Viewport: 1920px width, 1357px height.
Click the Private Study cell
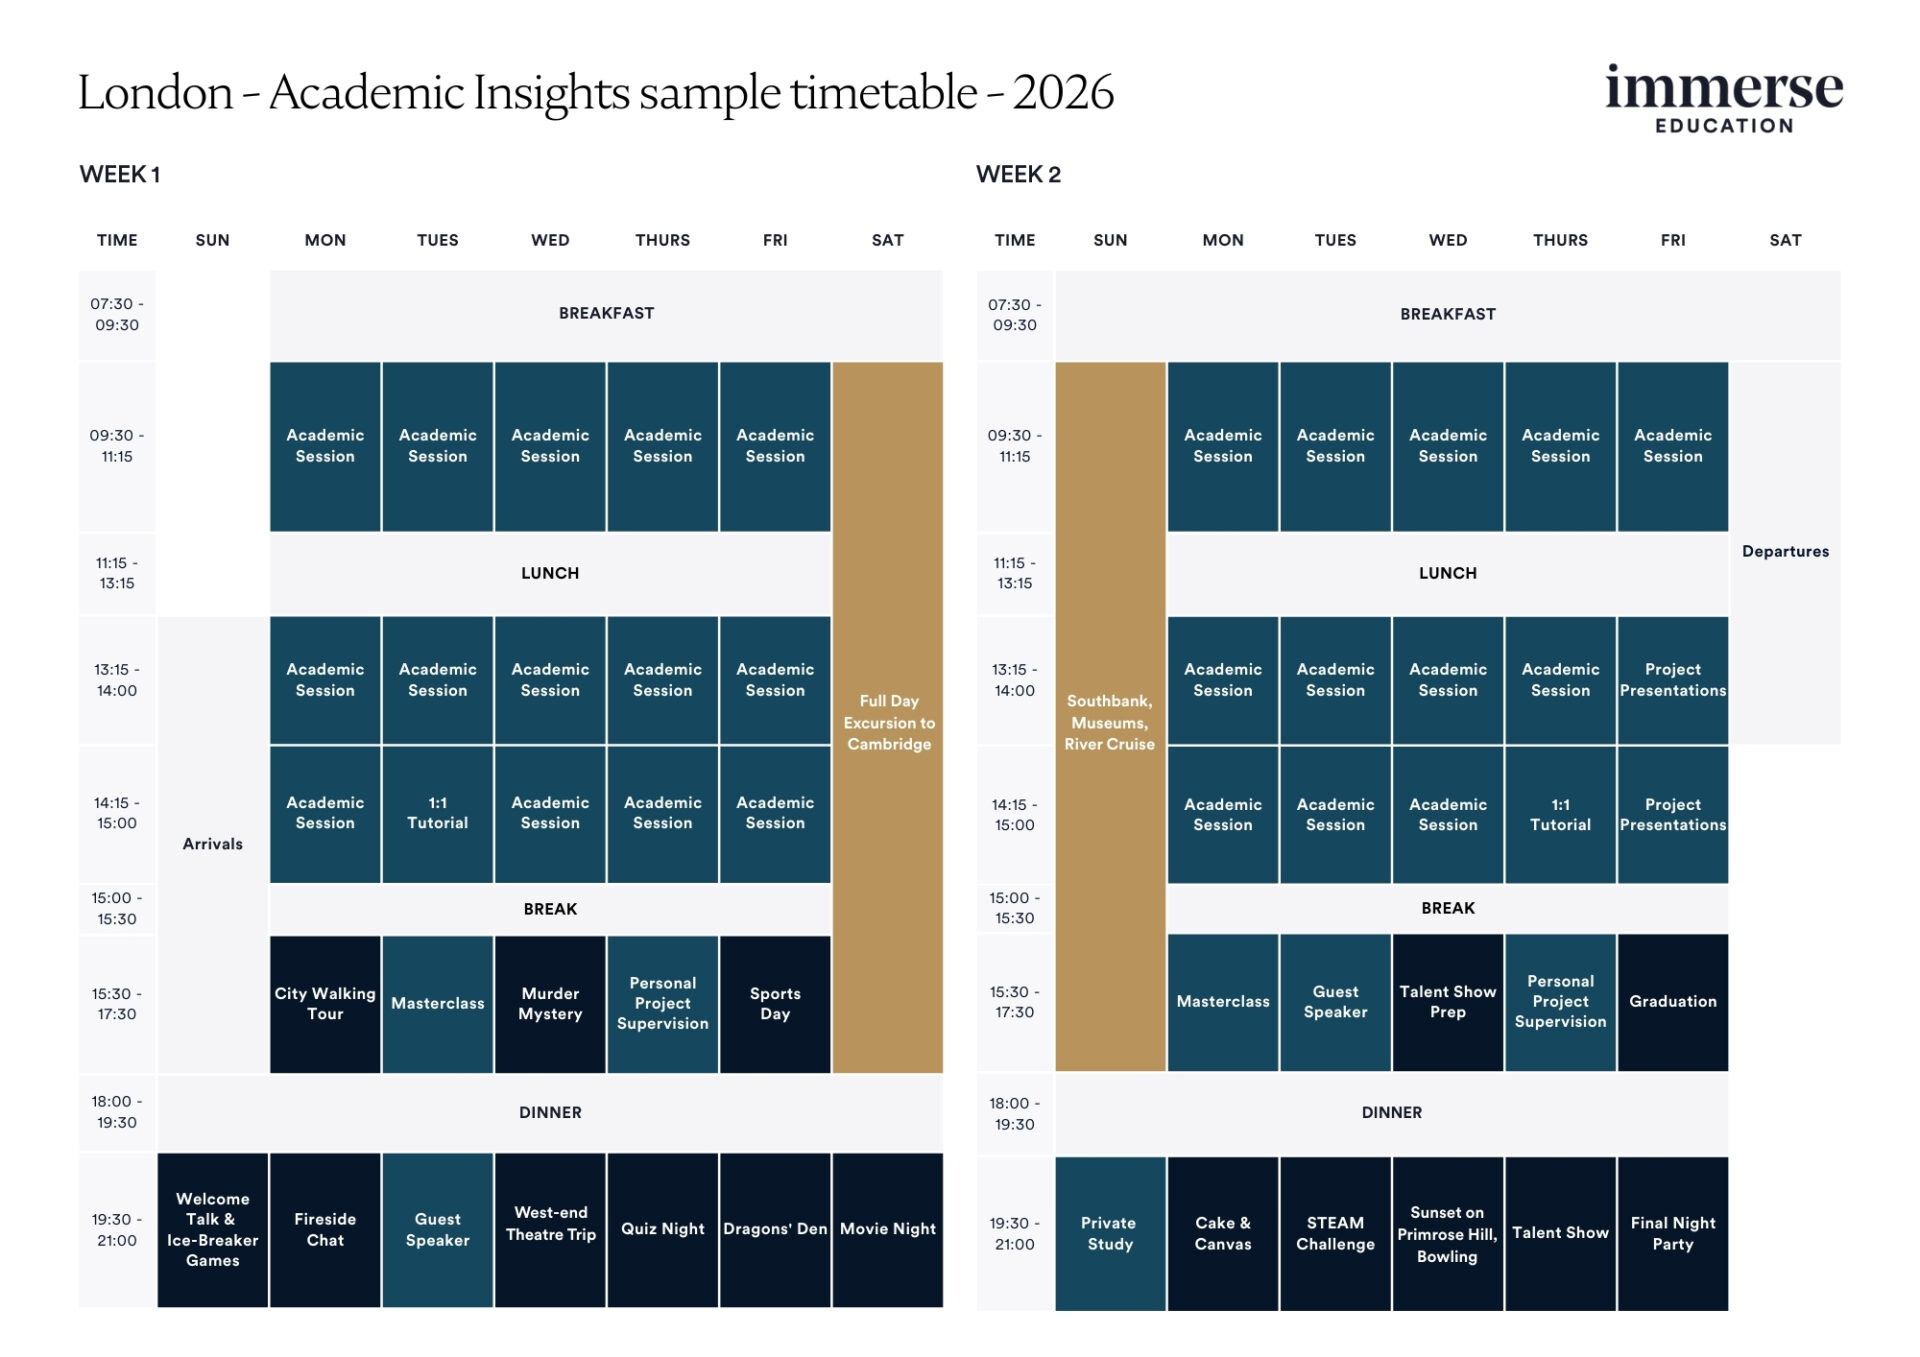point(1110,1233)
